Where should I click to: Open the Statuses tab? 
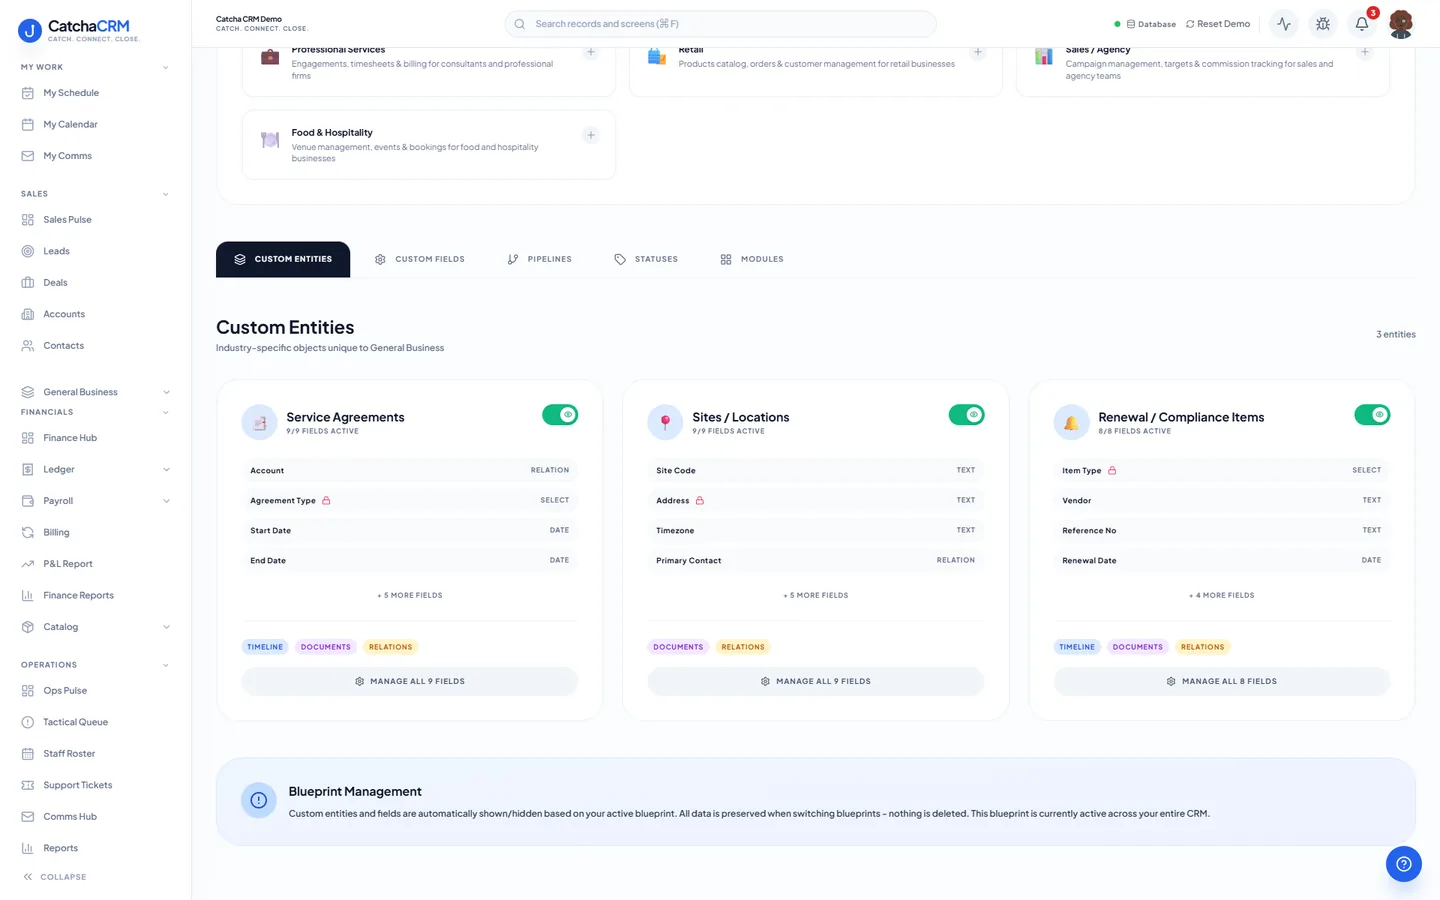(x=646, y=259)
